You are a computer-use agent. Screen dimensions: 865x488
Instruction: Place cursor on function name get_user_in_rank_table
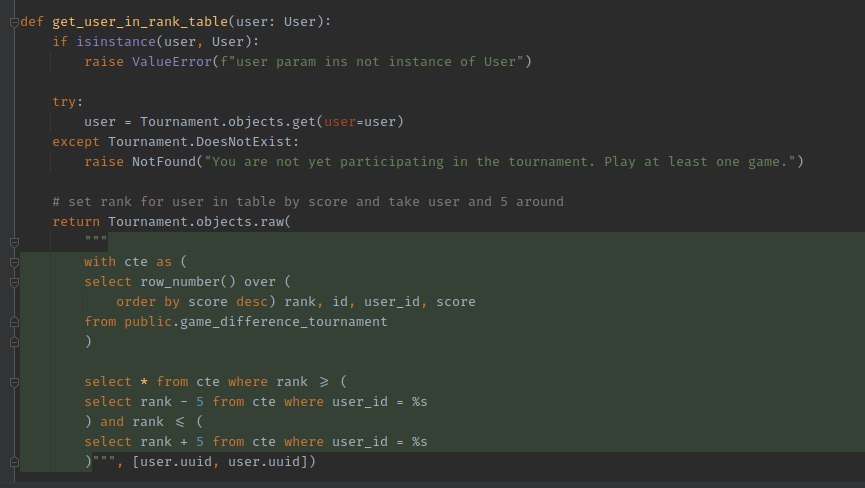[140, 22]
